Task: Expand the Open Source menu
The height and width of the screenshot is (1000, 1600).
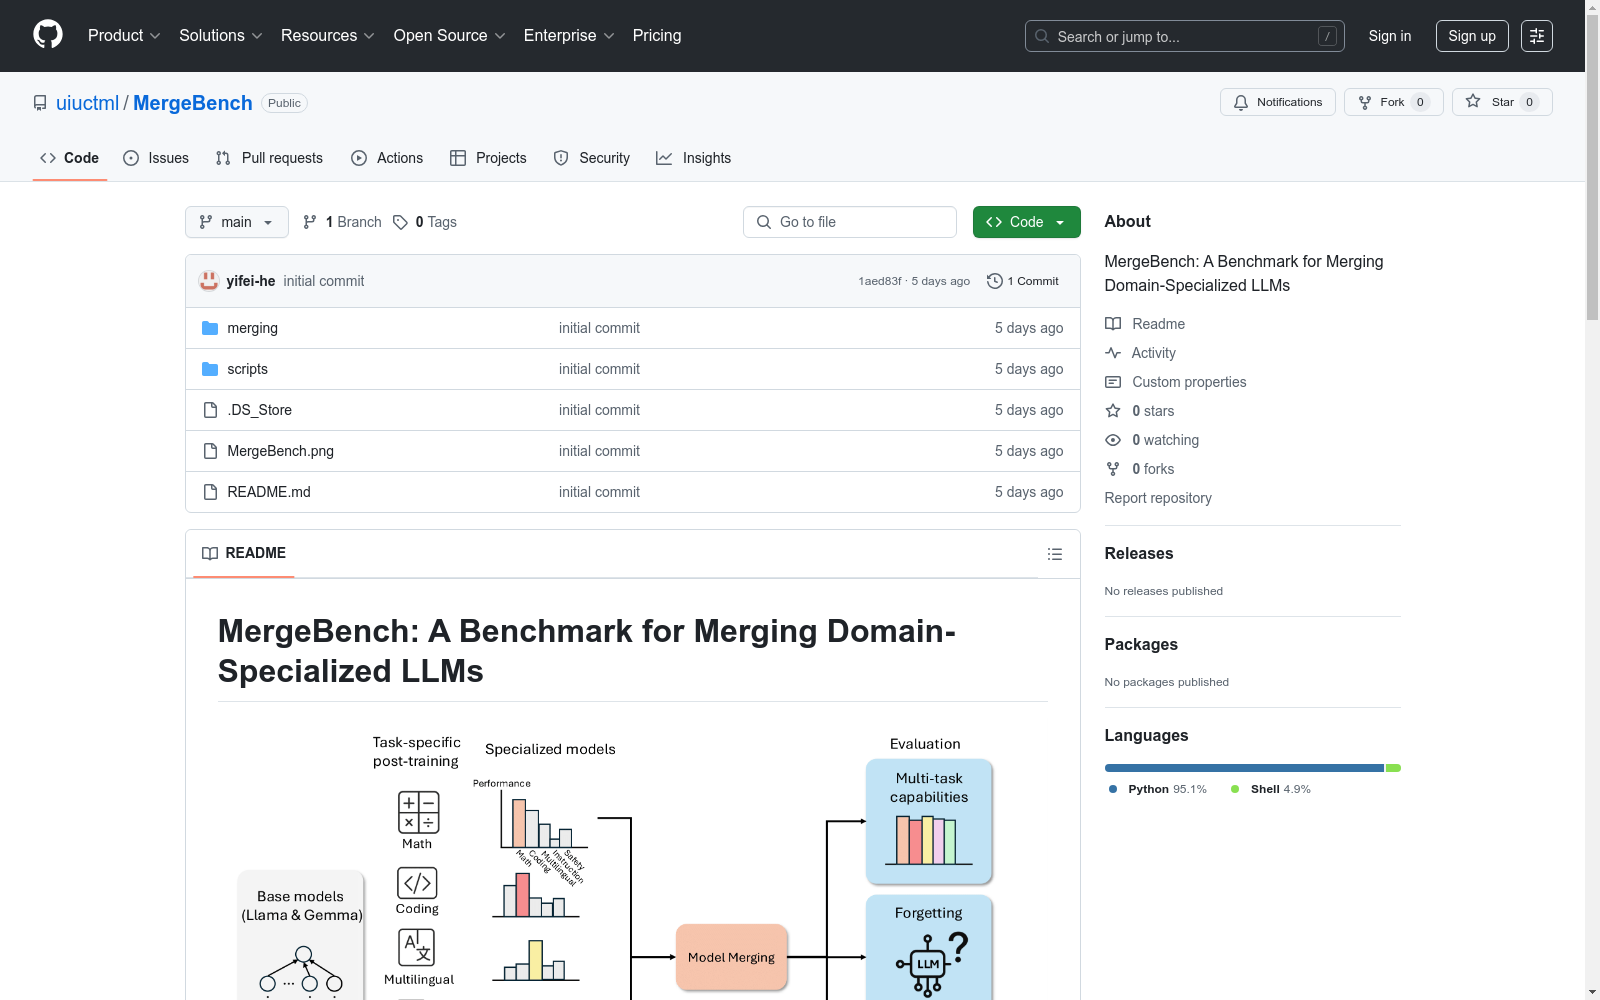Action: [450, 36]
